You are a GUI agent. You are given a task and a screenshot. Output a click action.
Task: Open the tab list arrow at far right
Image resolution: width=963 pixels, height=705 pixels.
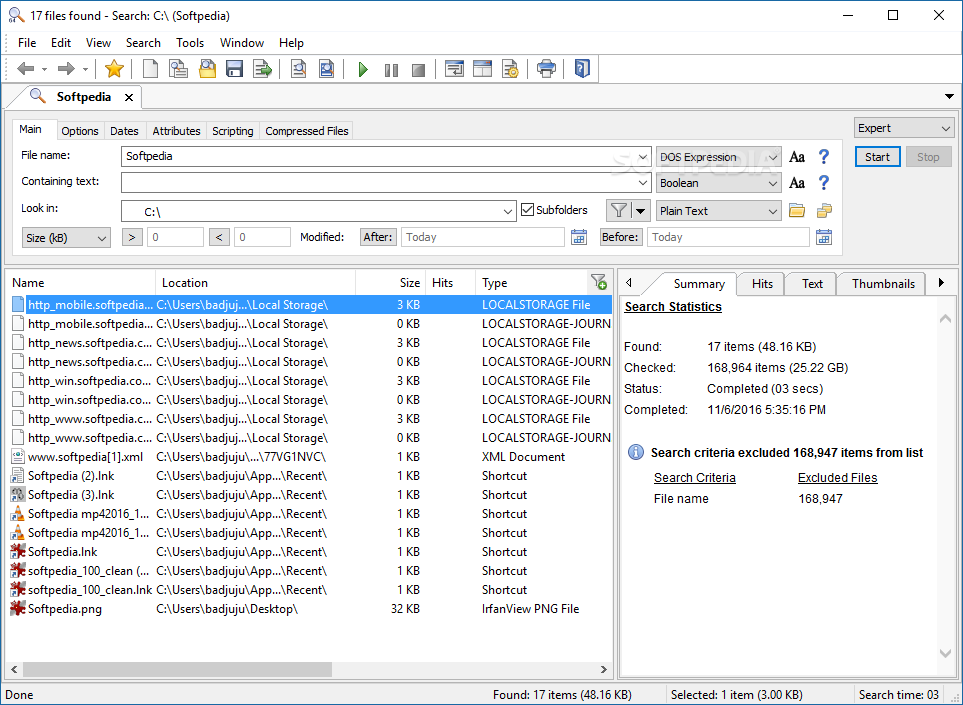[x=949, y=97]
